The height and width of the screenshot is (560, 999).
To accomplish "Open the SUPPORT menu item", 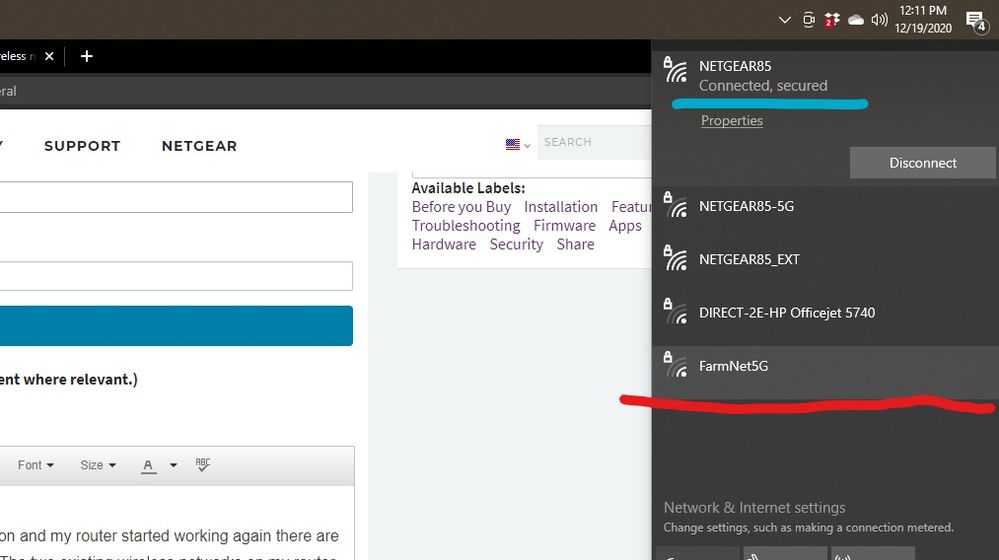I will (82, 146).
